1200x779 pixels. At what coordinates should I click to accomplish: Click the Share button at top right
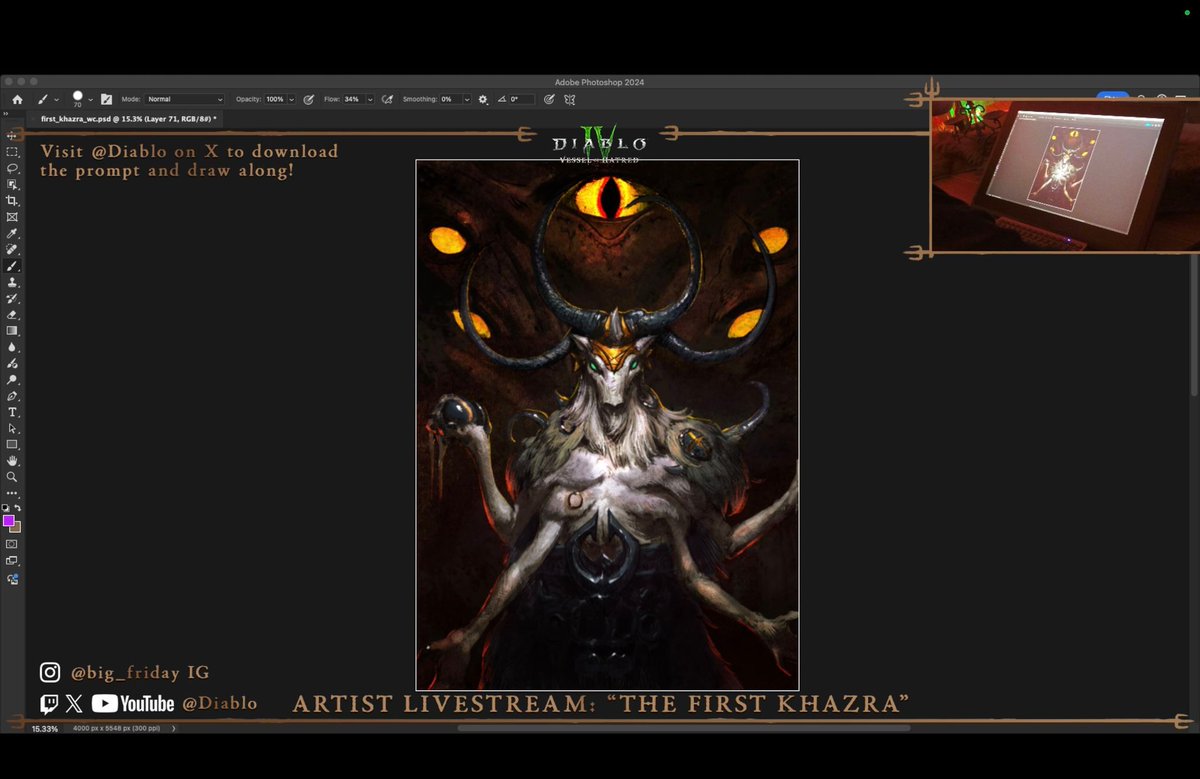(x=1112, y=96)
